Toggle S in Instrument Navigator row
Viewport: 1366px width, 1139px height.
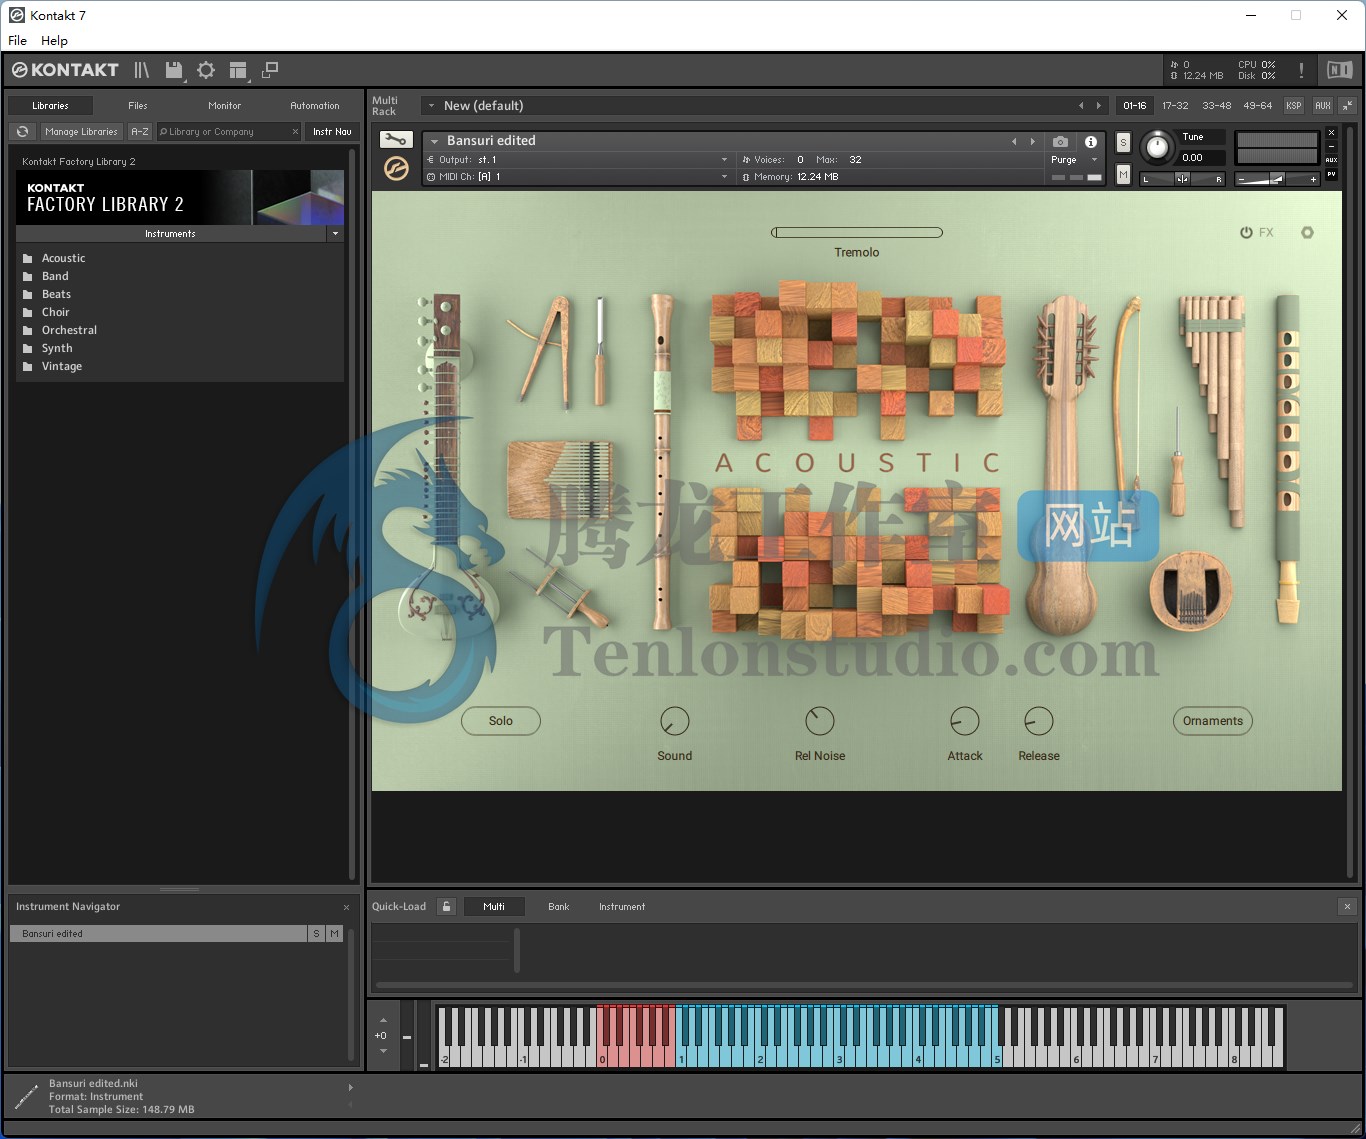(x=316, y=933)
